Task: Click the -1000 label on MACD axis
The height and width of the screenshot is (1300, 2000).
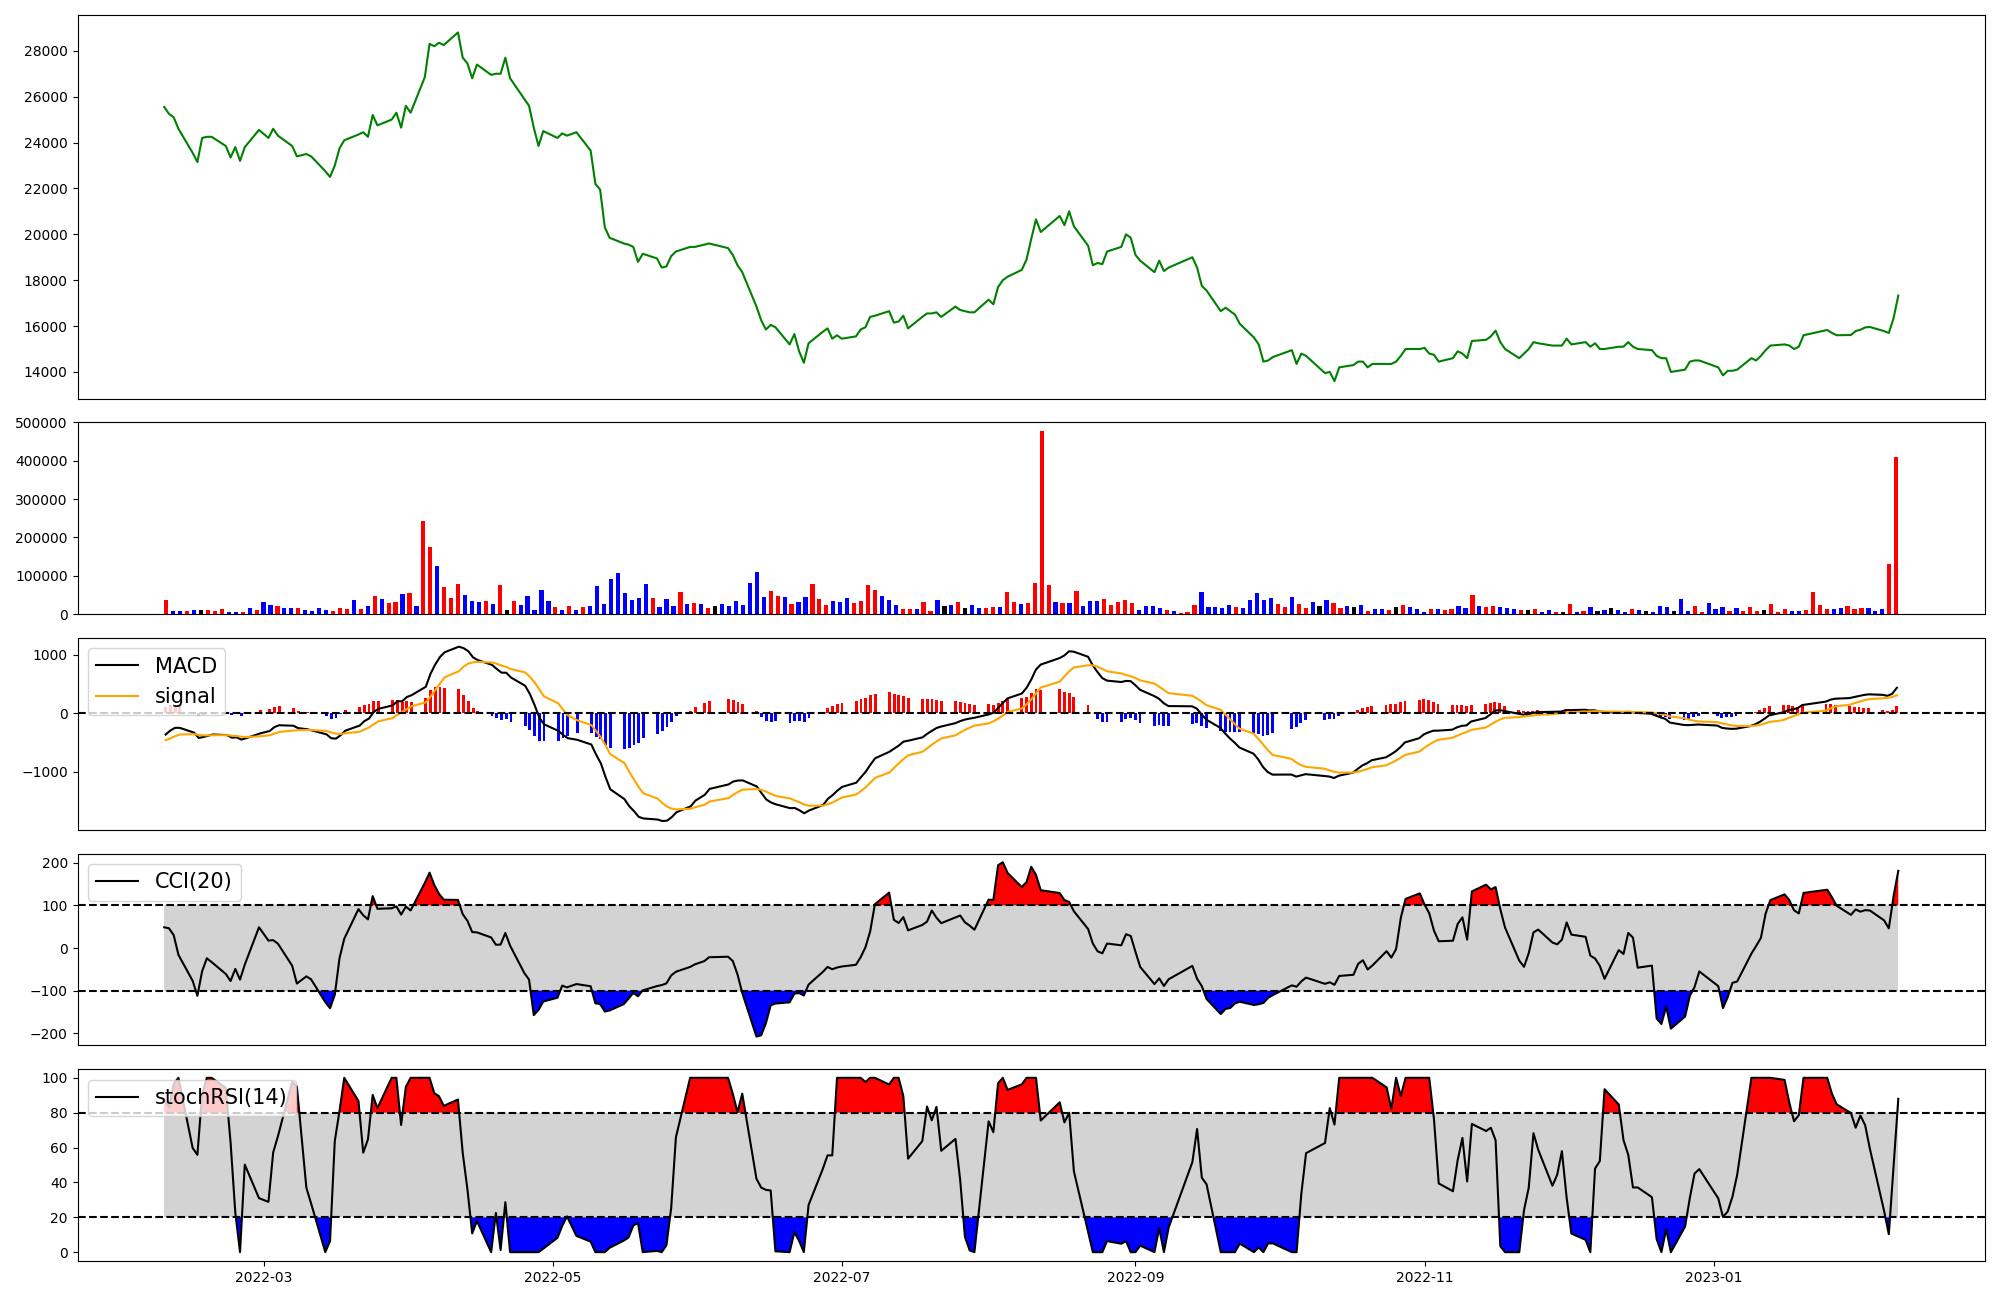Action: click(x=46, y=772)
